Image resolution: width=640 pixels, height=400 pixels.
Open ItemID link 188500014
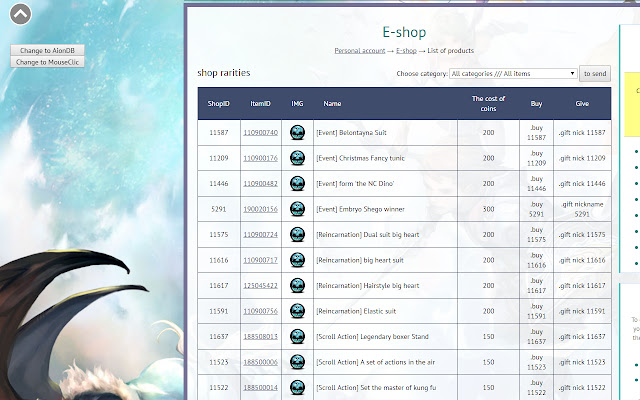click(260, 388)
